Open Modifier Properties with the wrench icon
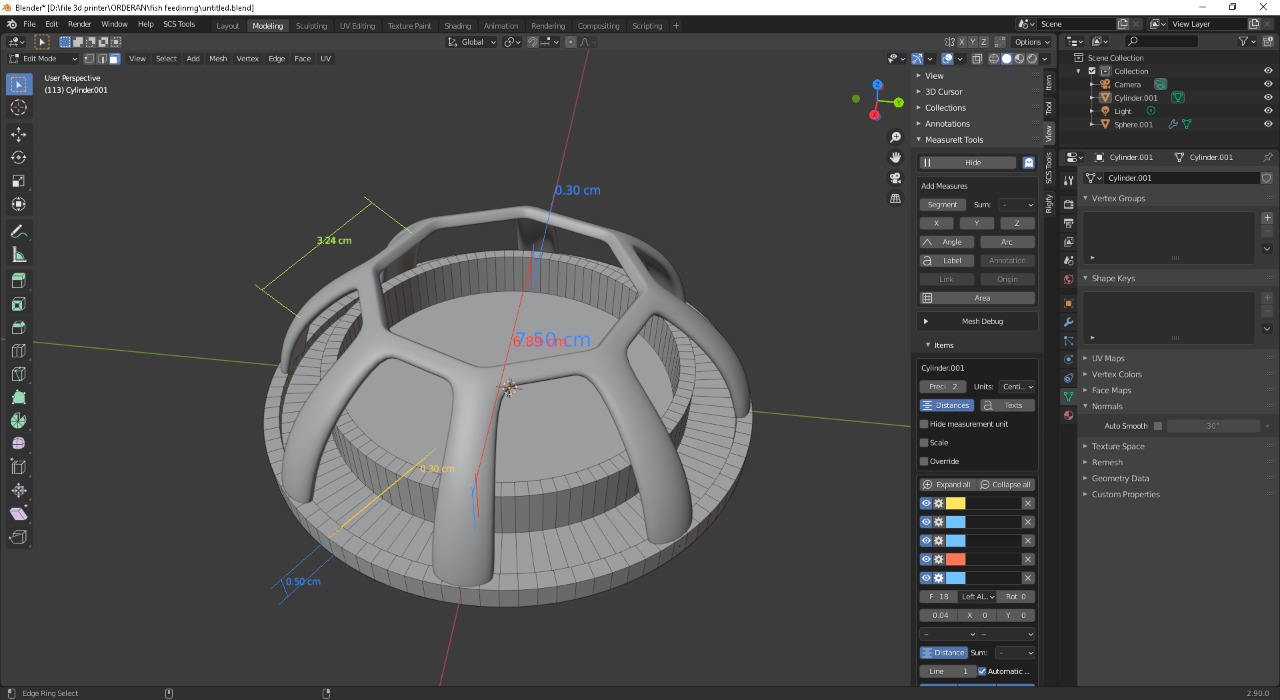The width and height of the screenshot is (1280, 700). [x=1067, y=322]
